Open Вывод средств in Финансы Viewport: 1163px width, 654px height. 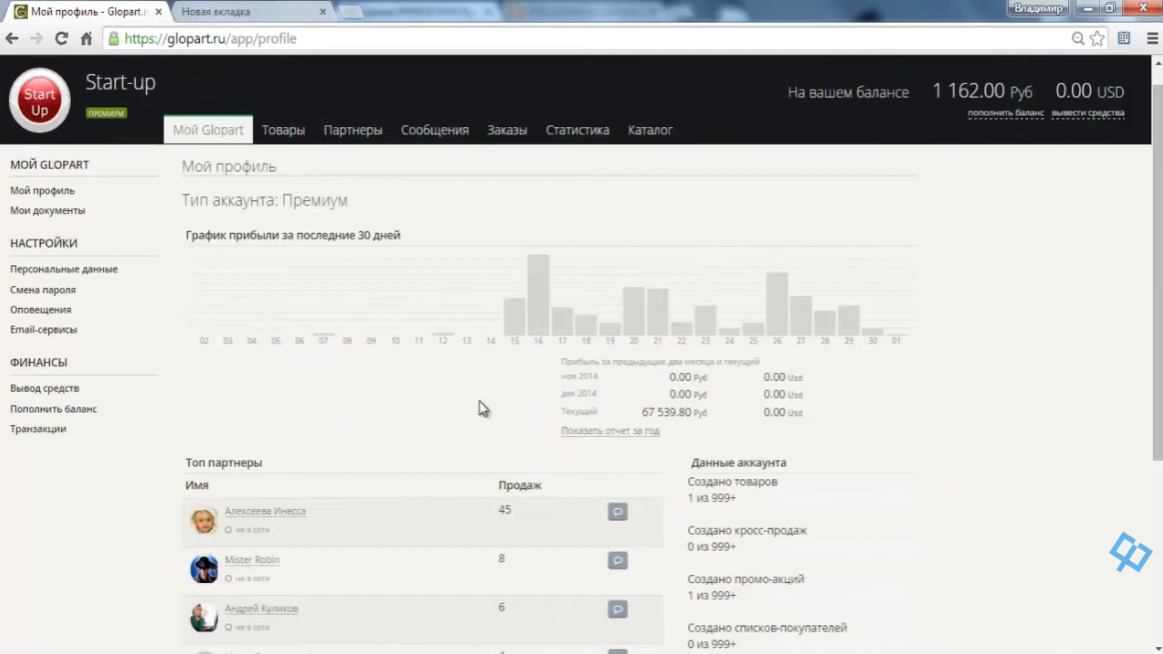[x=45, y=389]
